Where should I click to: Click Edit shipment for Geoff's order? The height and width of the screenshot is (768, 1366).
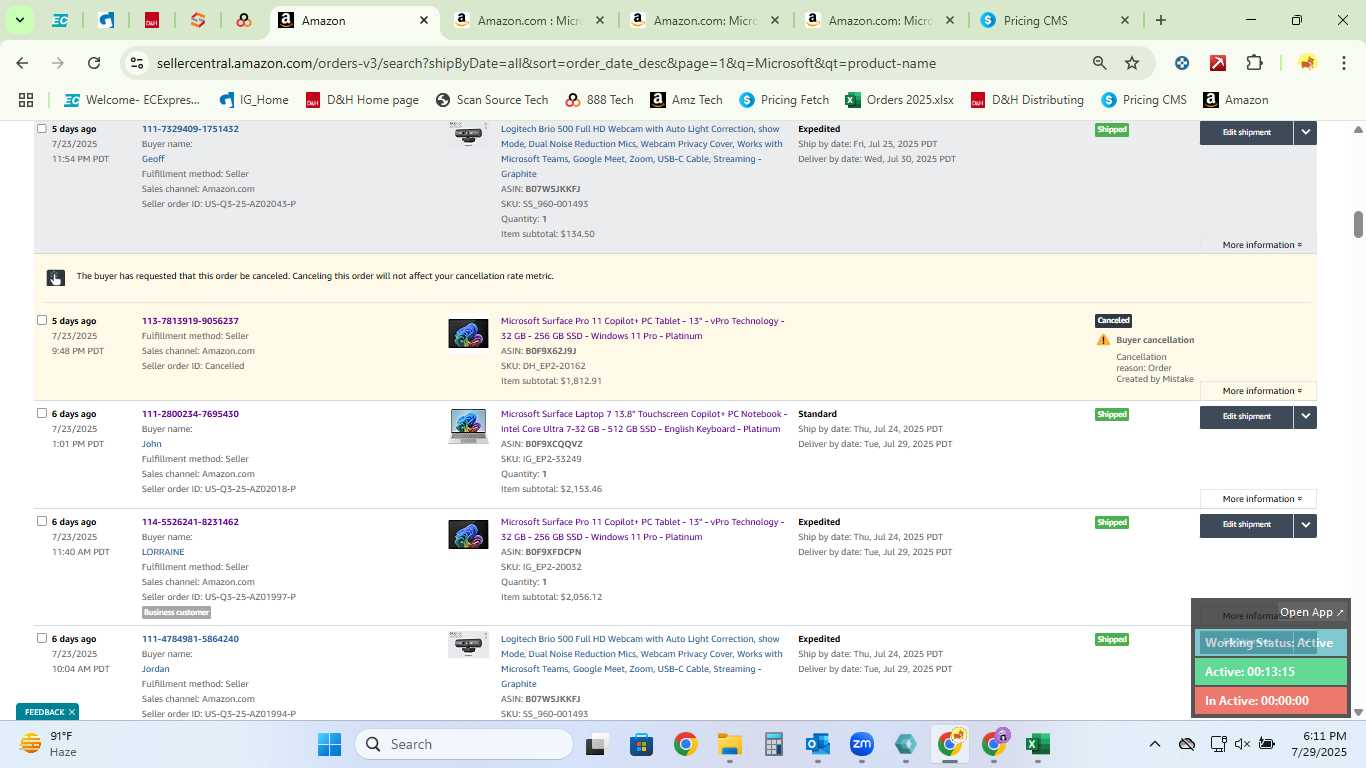(x=1246, y=132)
